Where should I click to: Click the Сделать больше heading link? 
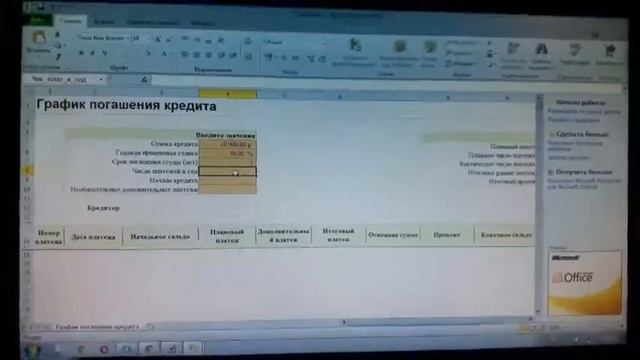pos(582,134)
